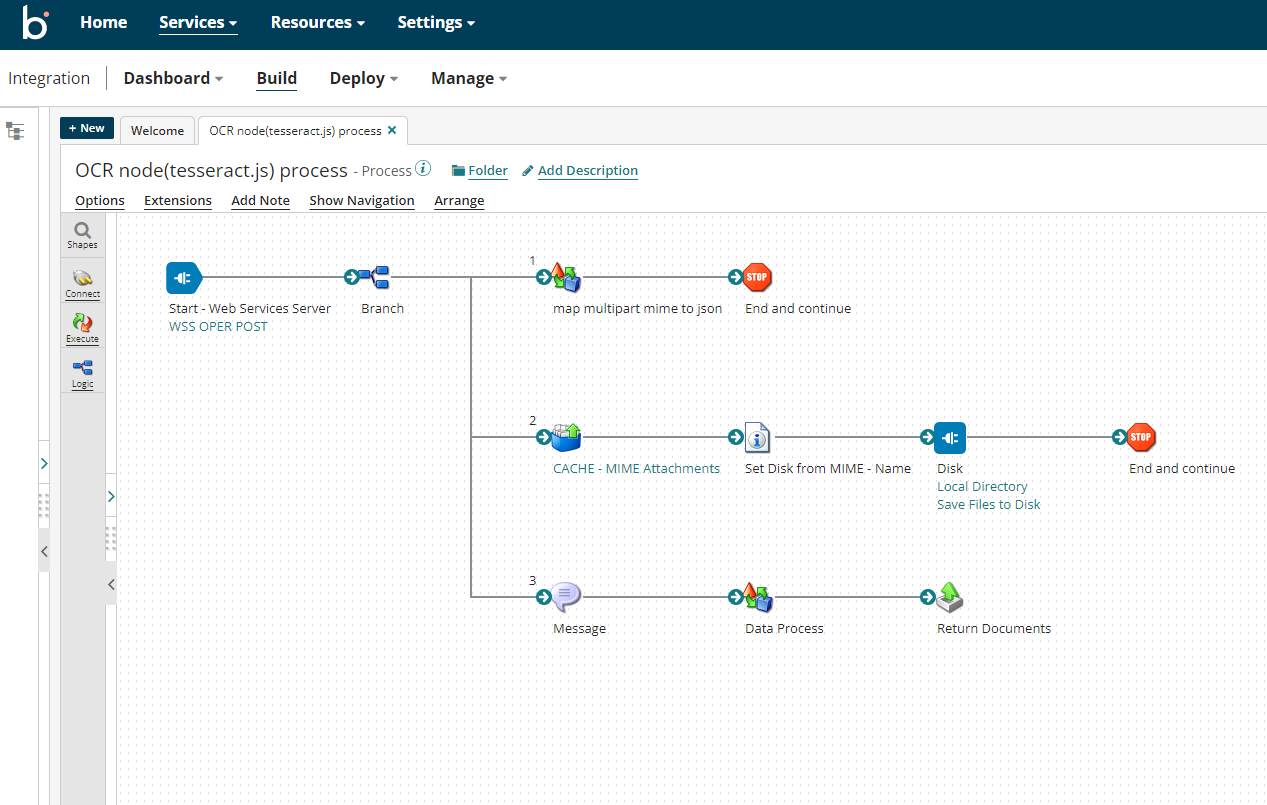
Task: Select the Start - Web Services Server shape
Action: point(183,277)
